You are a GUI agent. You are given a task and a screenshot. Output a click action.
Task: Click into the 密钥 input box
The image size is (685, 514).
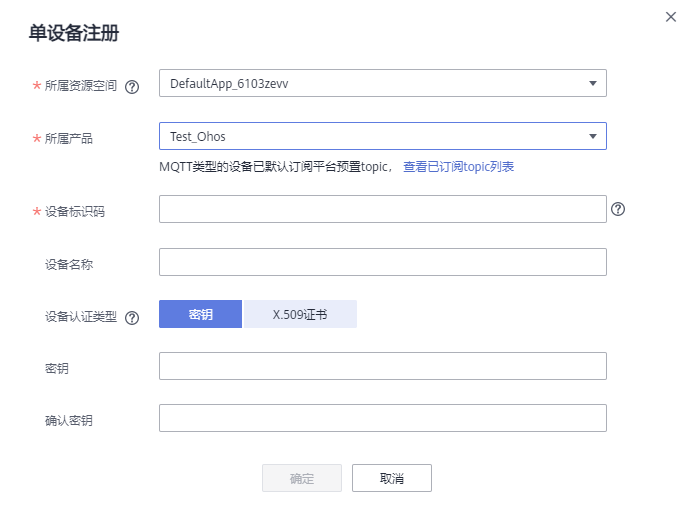click(x=382, y=366)
